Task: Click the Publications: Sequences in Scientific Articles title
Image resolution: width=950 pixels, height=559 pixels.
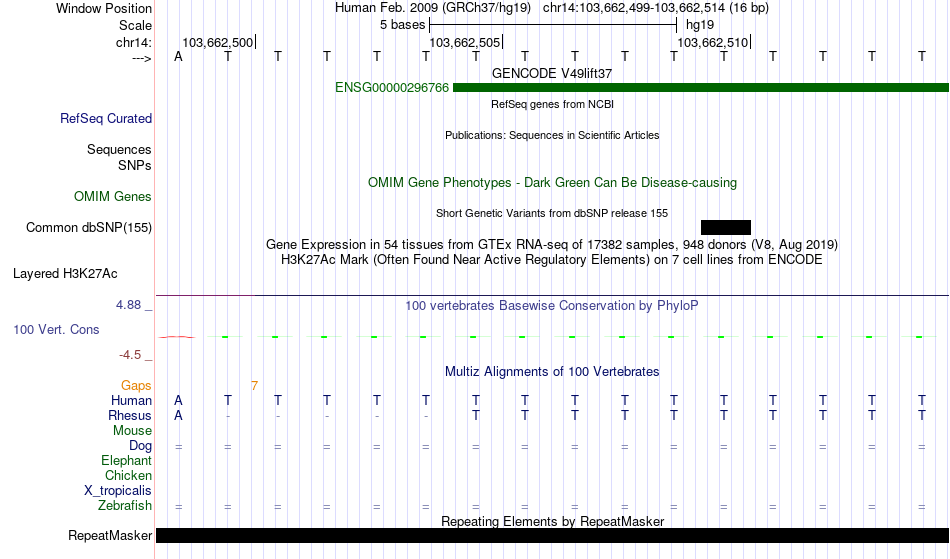Action: coord(552,135)
